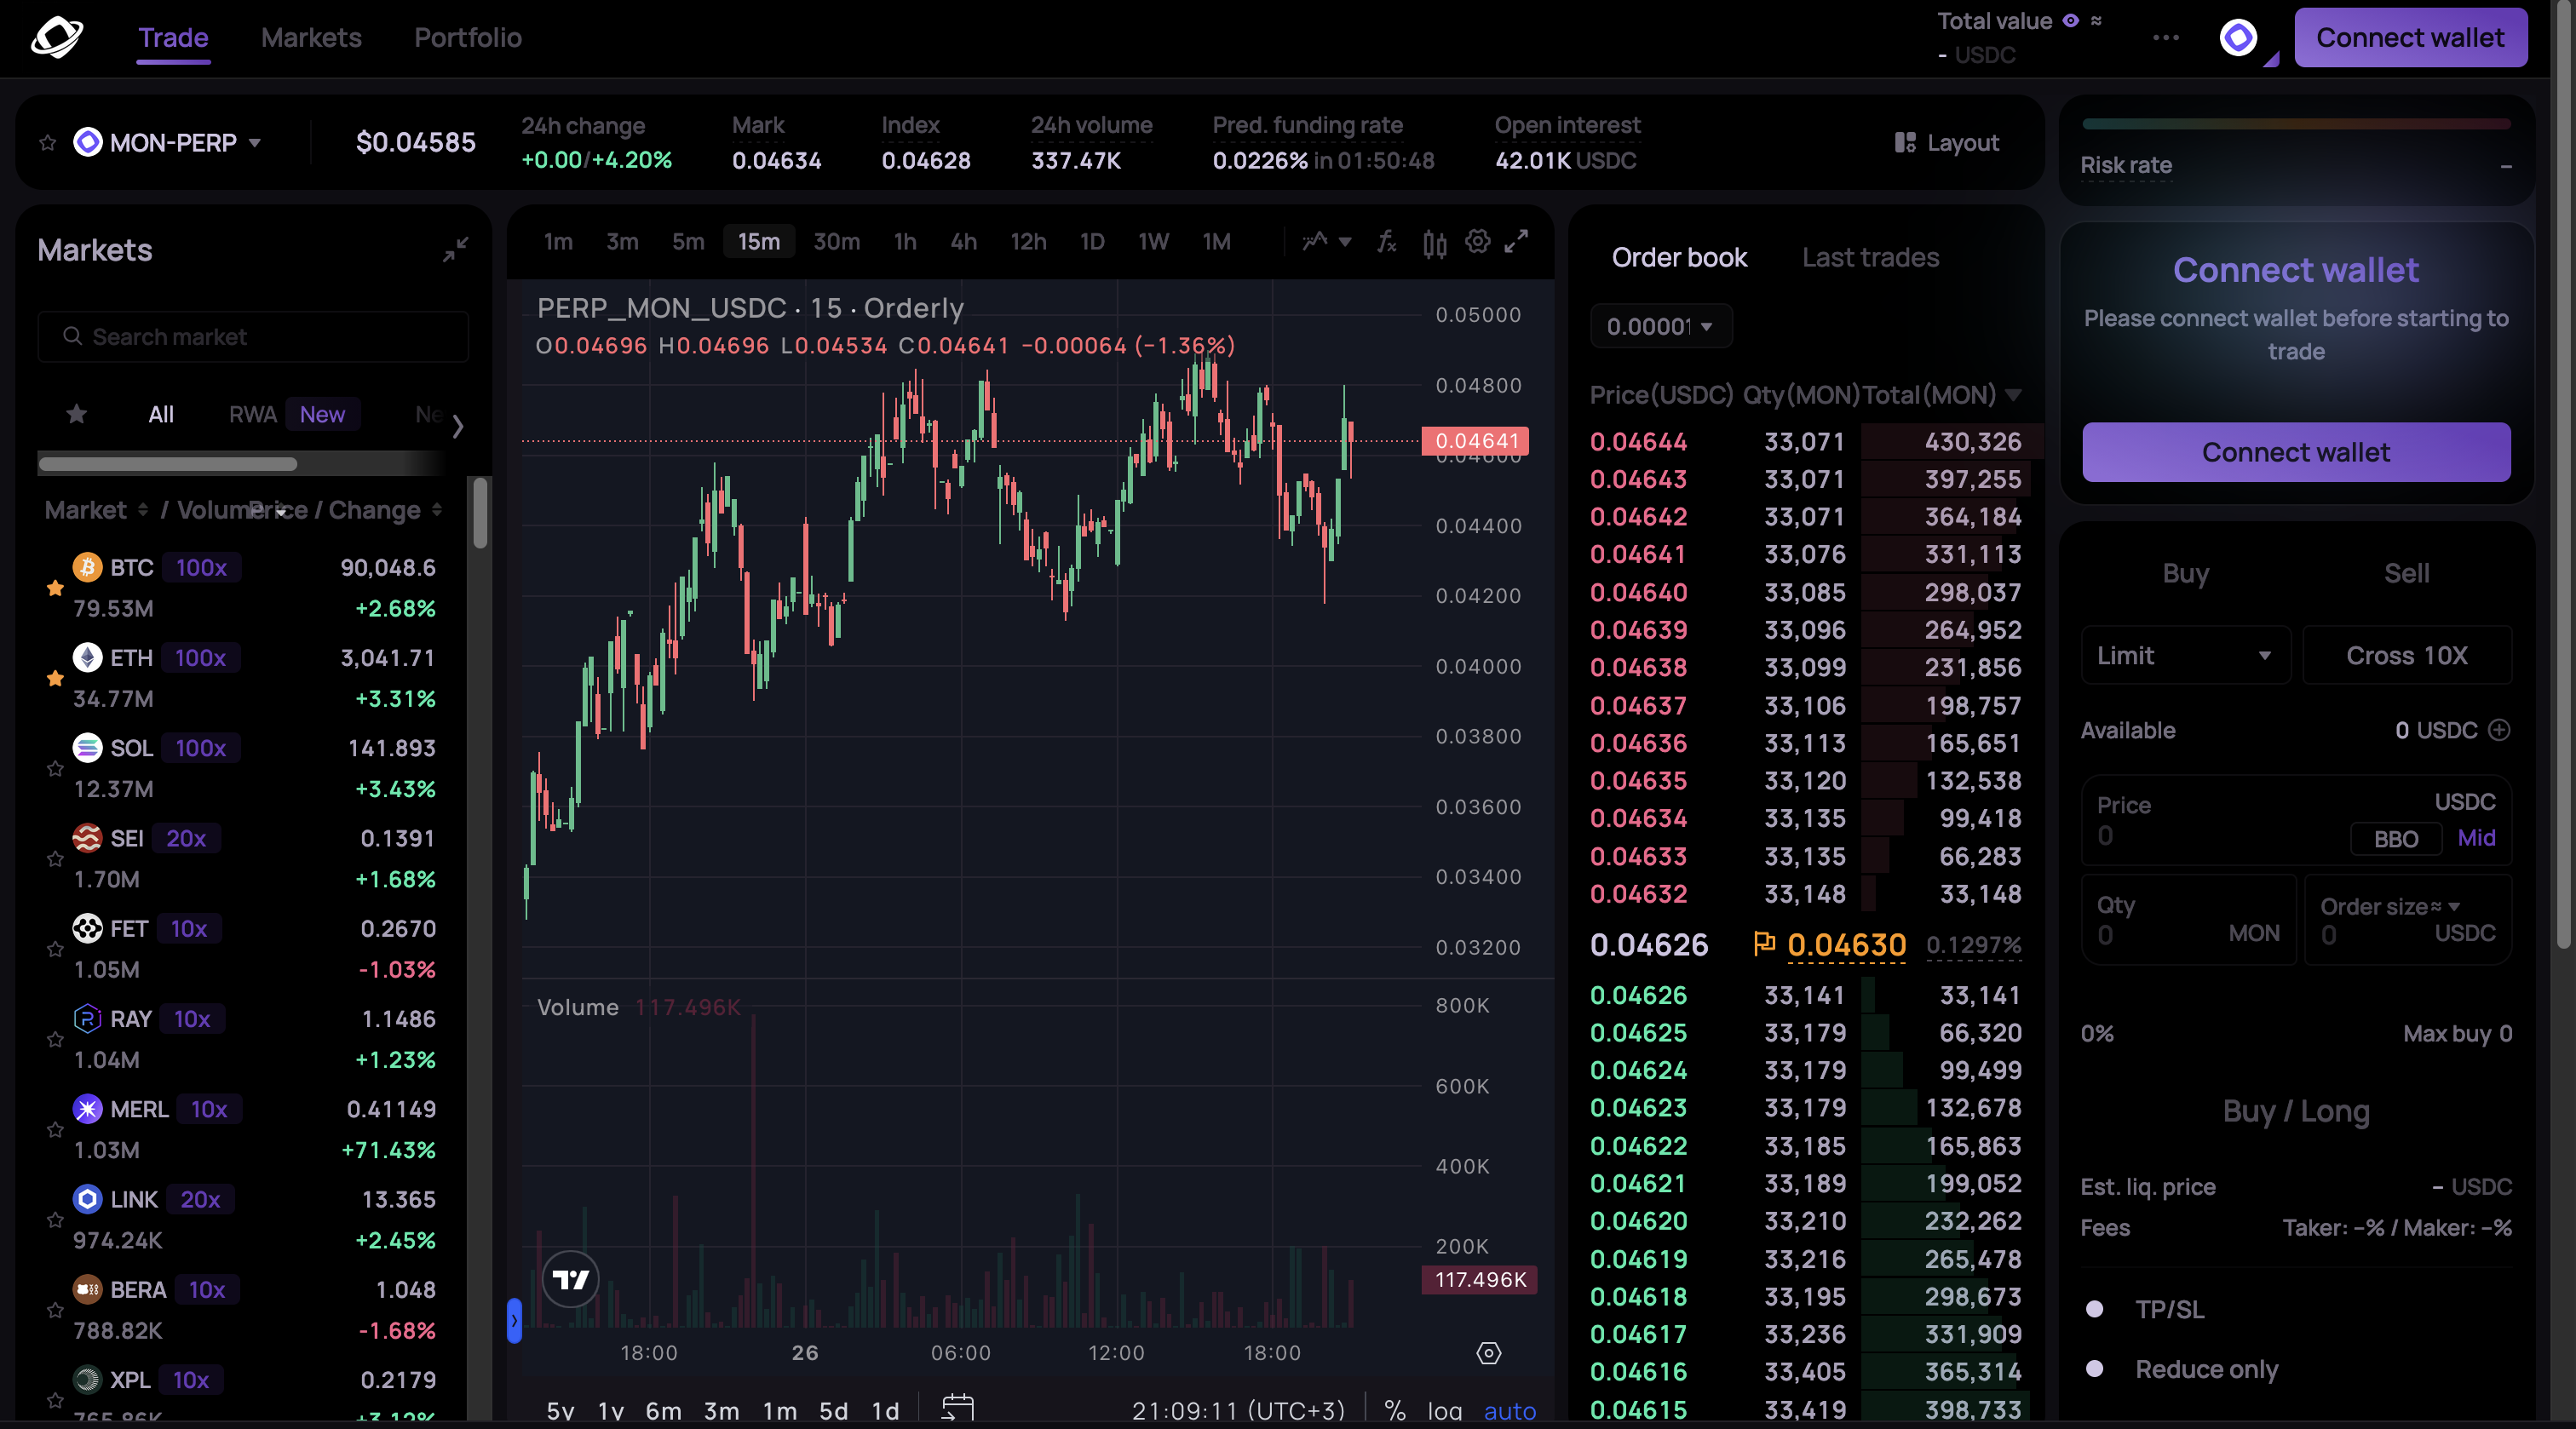
Task: Click the 0% order quantity slider
Action: pyautogui.click(x=2097, y=1034)
